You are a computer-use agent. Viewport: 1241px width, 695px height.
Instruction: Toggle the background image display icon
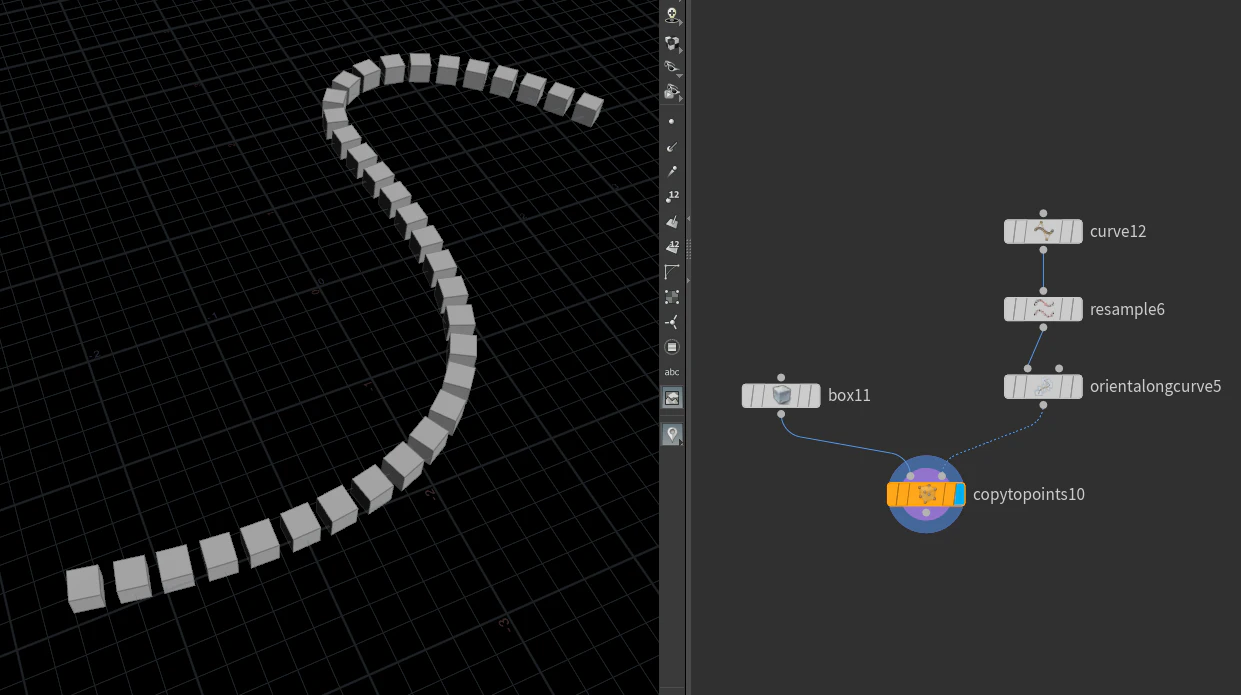tap(672, 397)
